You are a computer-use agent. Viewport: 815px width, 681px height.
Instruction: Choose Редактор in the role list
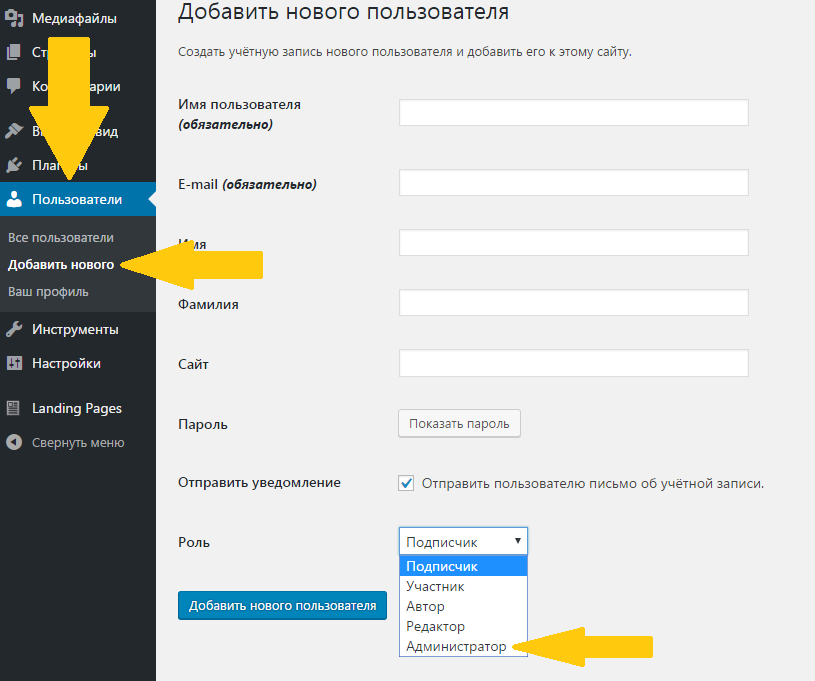pos(435,626)
